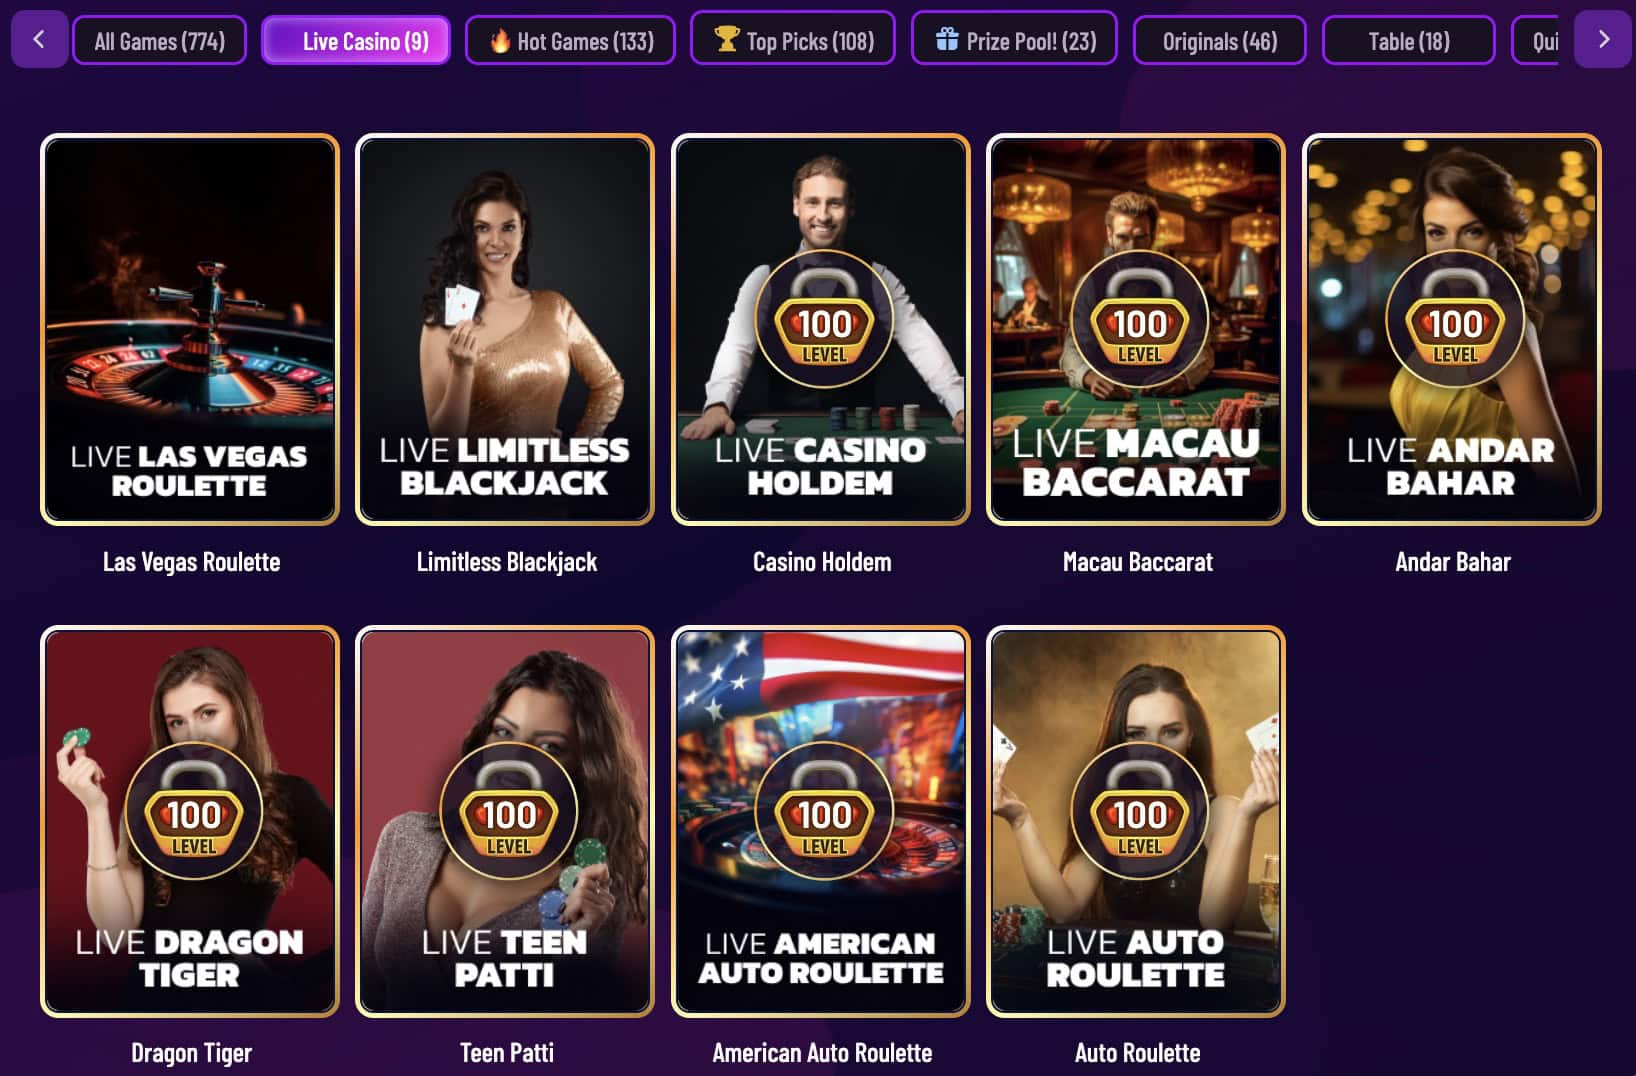
Task: Click the Level 100 lock on Dragon Tiger
Action: pos(193,811)
